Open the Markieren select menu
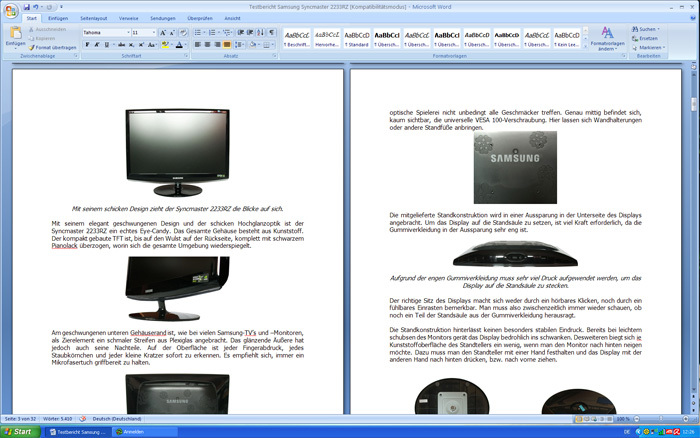Viewport: 700px width, 438px height. tap(648, 47)
